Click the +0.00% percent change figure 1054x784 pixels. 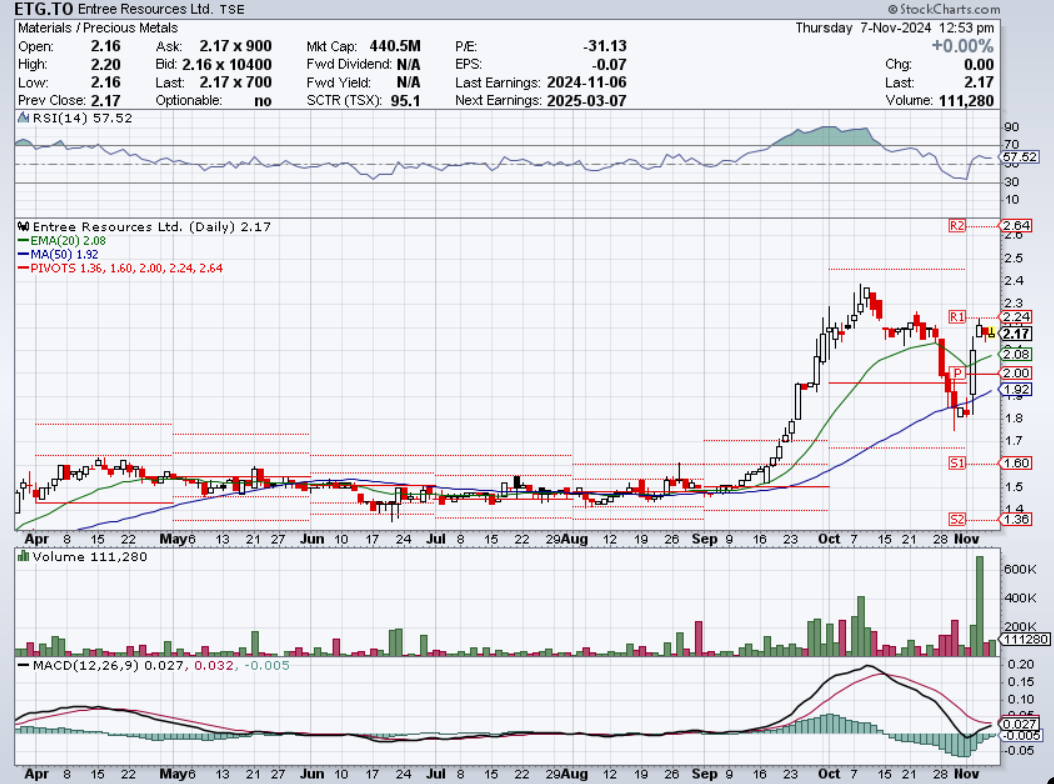(963, 46)
